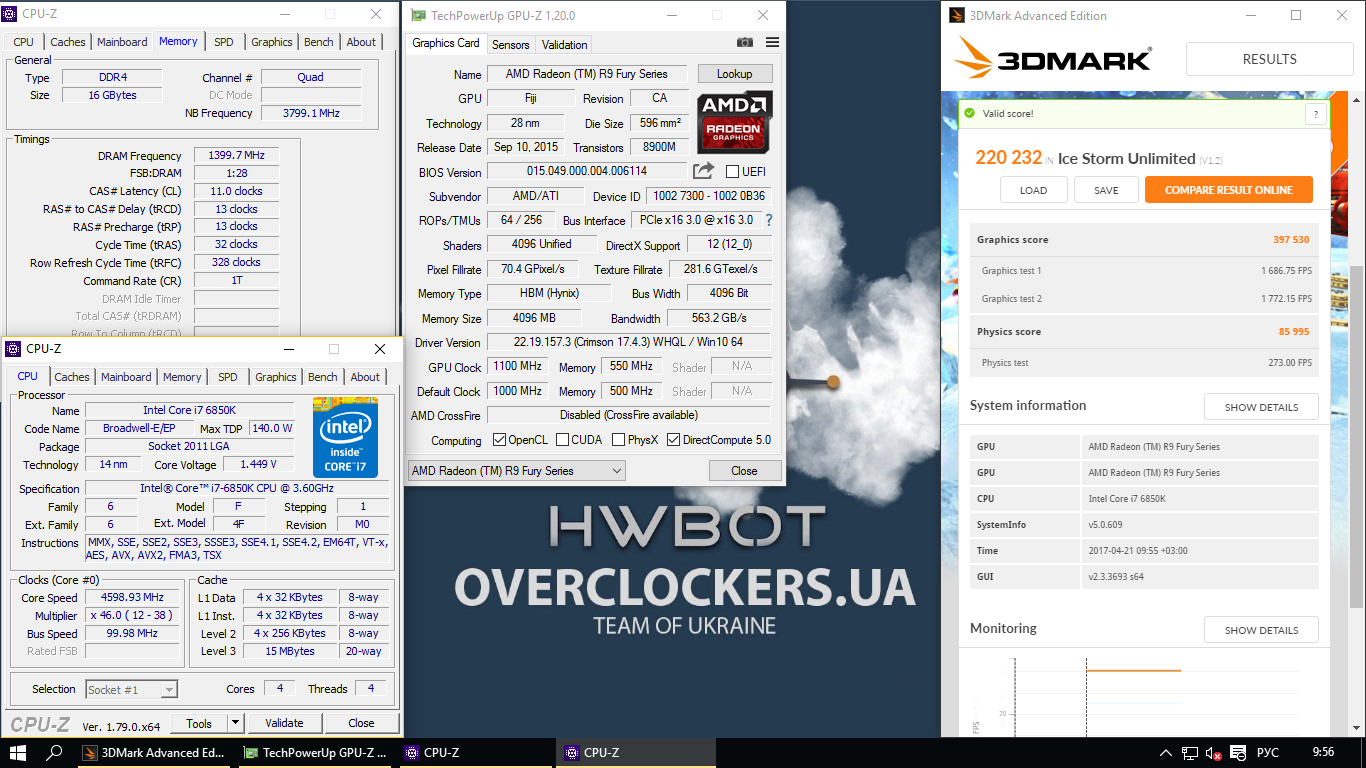This screenshot has height=768, width=1366.
Task: Click TechPowerUp GPU-Z taskbar item
Action: click(x=315, y=753)
